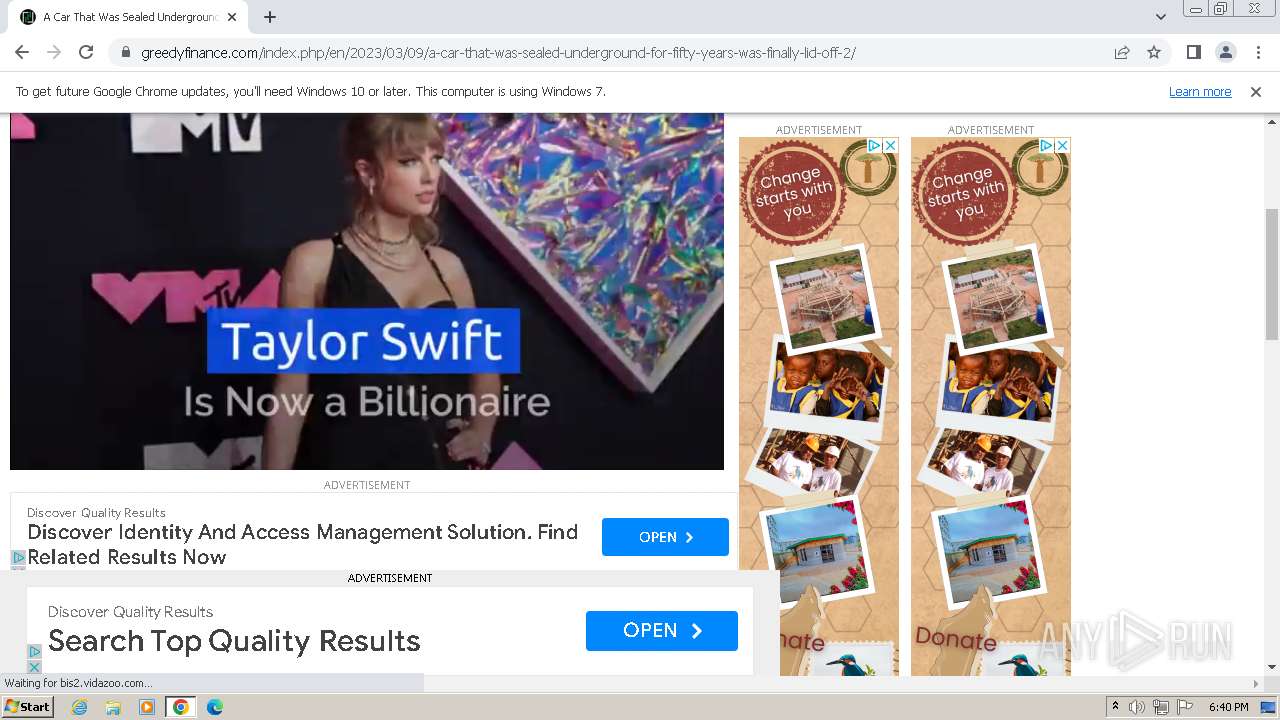The width and height of the screenshot is (1280, 720).
Task: Open Action Center flag icon
Action: (x=1184, y=707)
